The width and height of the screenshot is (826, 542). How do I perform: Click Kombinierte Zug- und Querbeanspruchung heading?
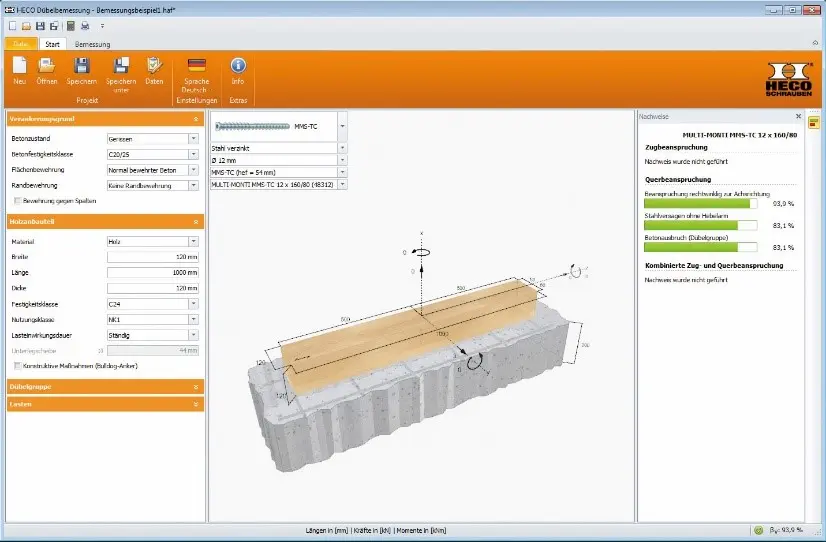(714, 265)
